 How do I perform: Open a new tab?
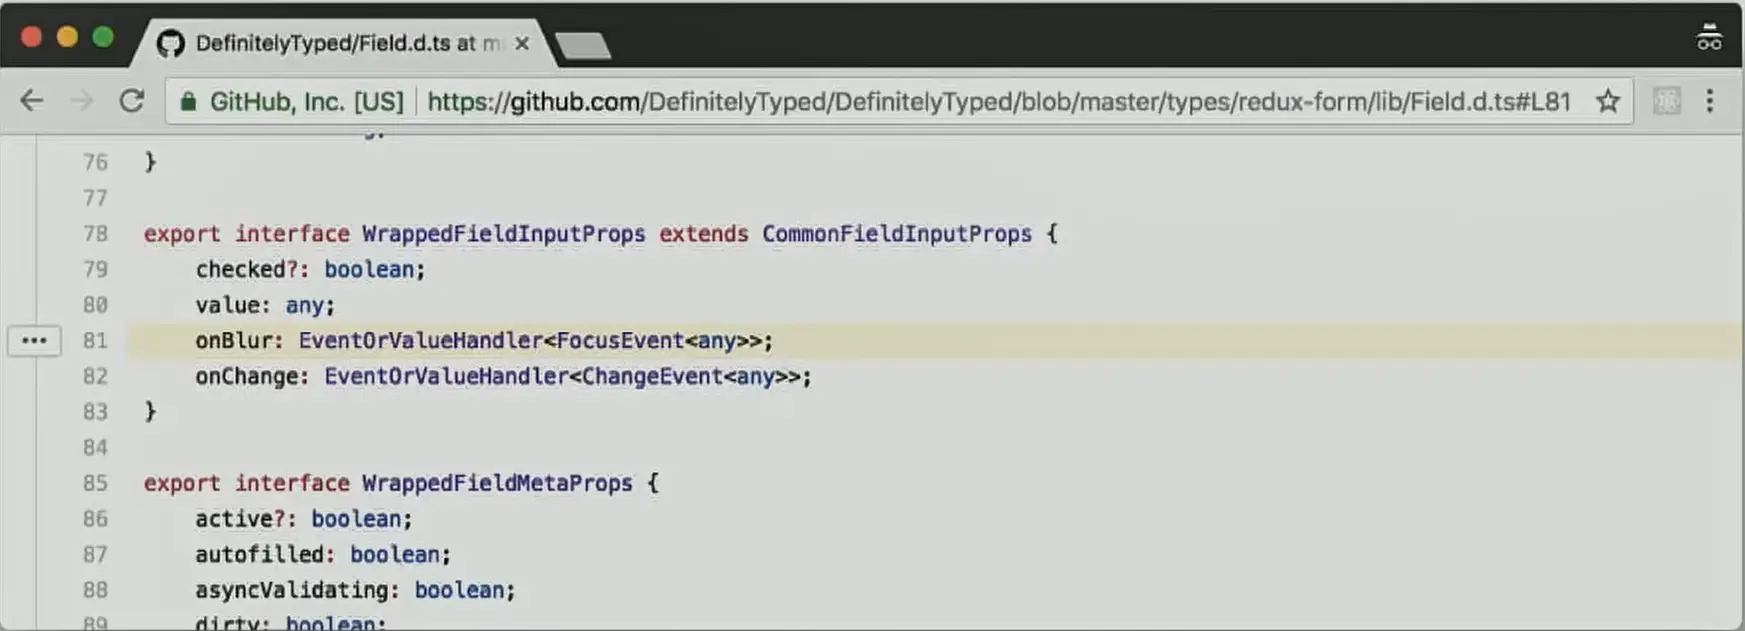582,45
